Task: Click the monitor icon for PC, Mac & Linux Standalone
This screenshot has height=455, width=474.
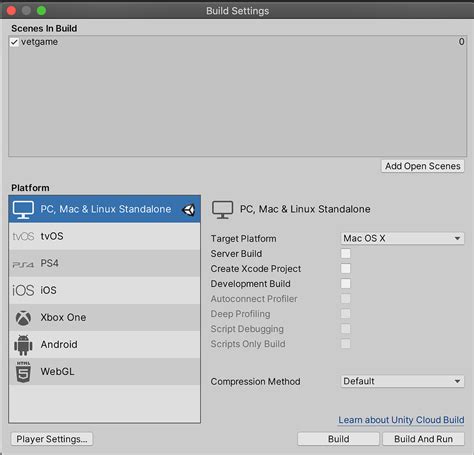Action: click(x=23, y=210)
